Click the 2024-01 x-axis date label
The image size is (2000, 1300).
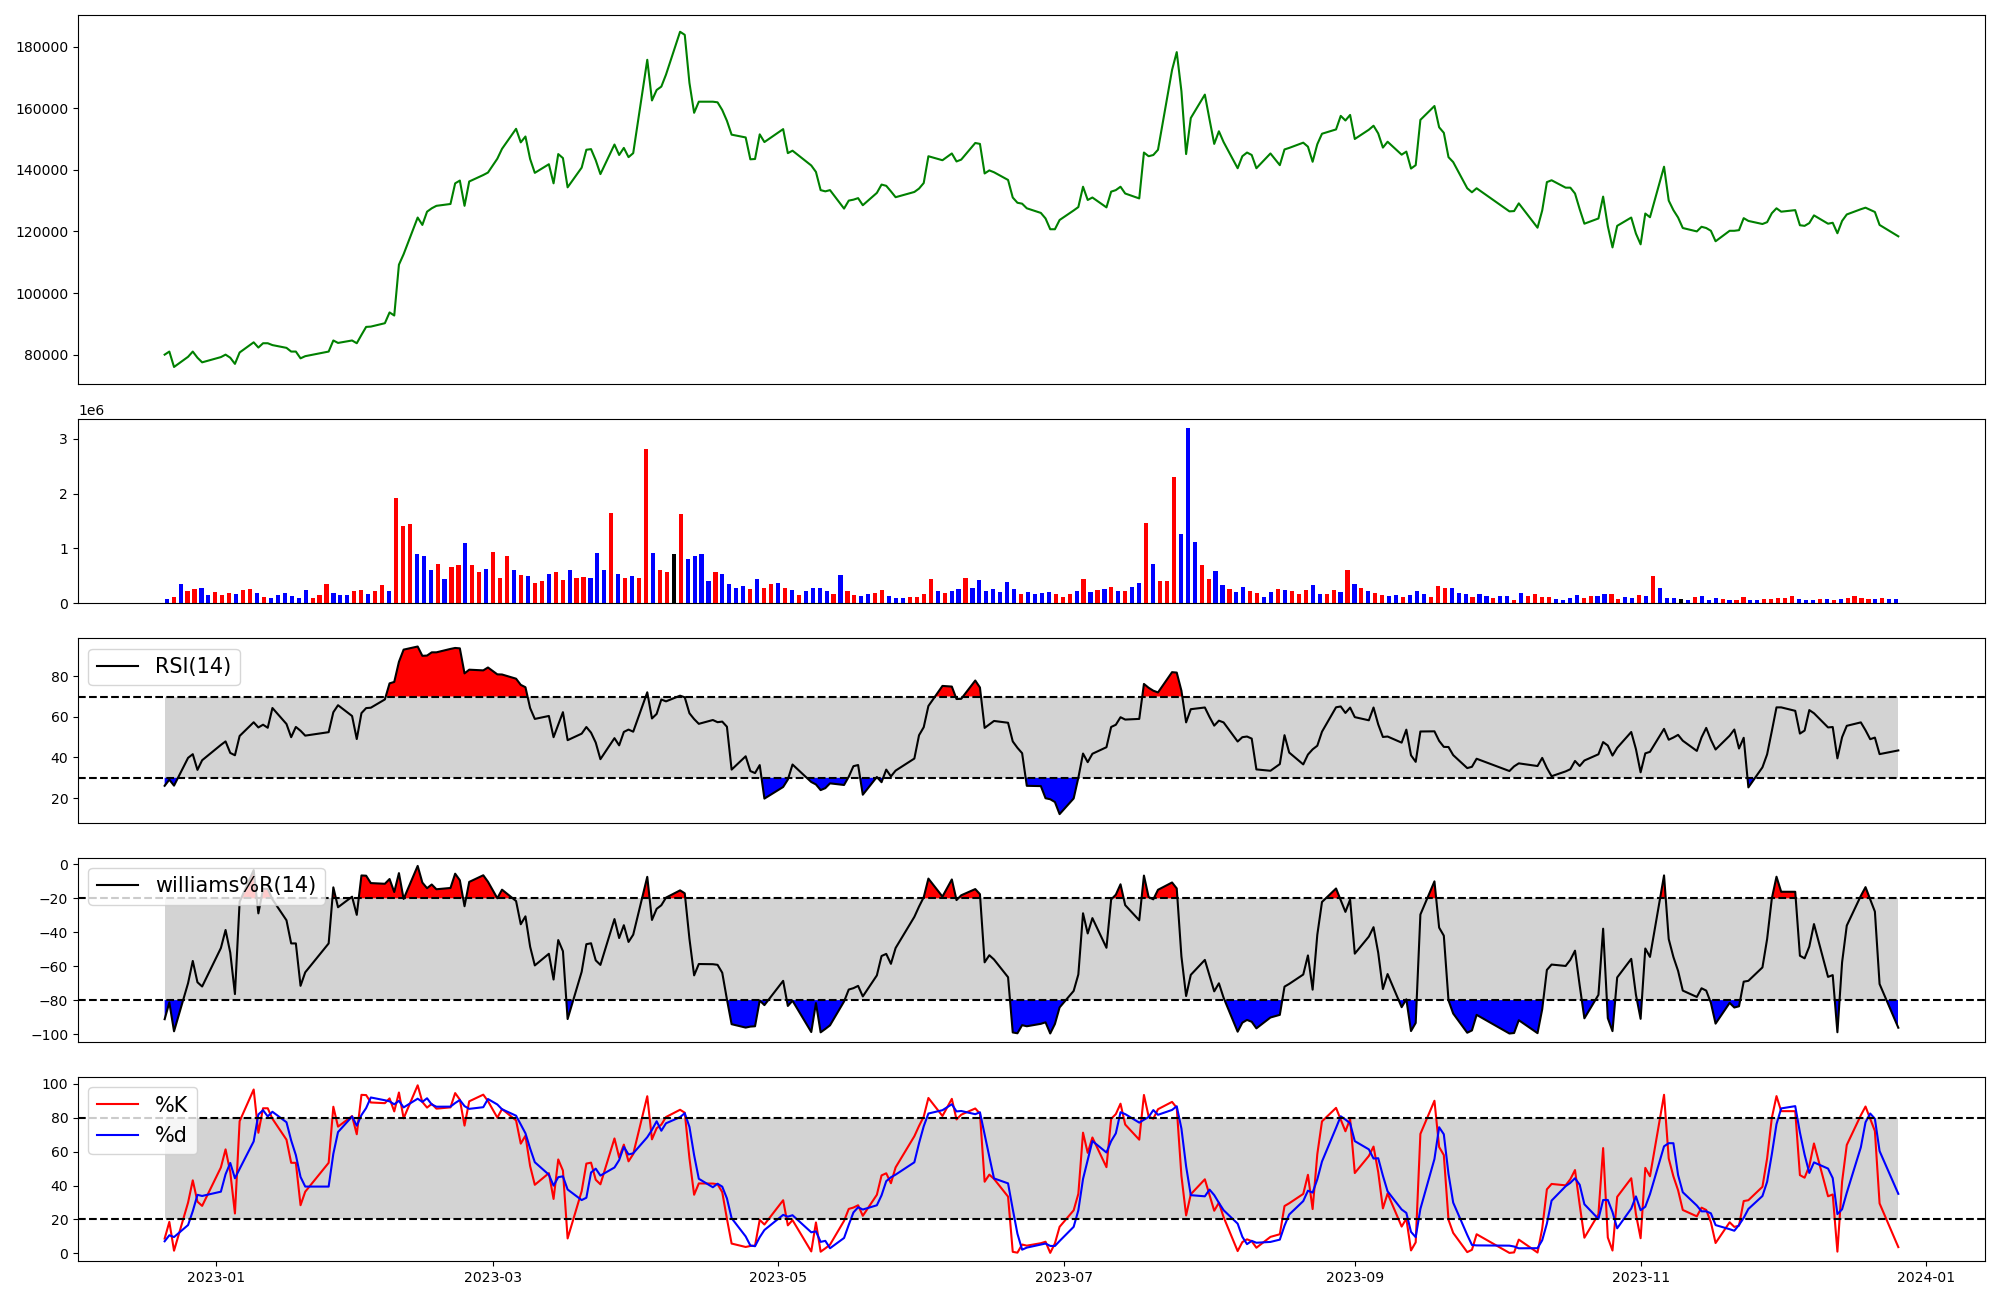[x=1926, y=1277]
